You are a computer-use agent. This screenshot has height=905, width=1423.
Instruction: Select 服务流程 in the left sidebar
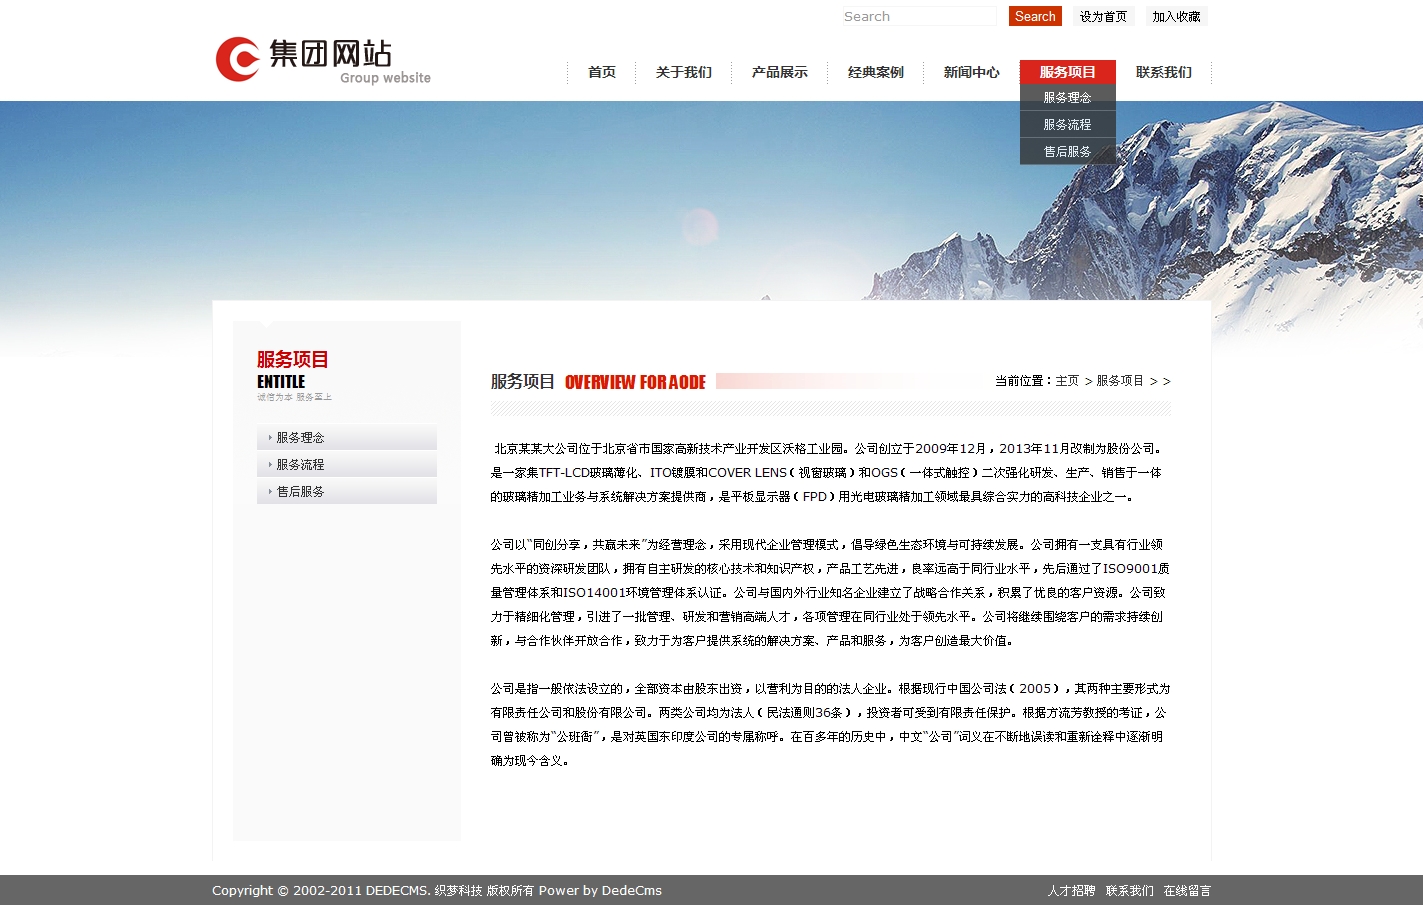tap(300, 465)
